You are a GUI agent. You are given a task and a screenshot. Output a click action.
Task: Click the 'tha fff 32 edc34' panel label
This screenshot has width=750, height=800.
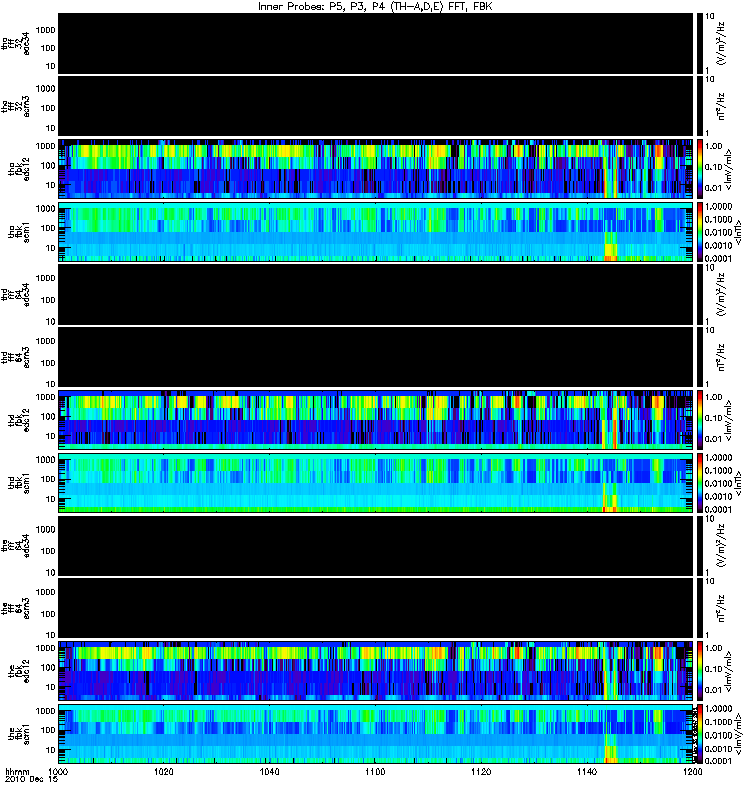pos(16,44)
